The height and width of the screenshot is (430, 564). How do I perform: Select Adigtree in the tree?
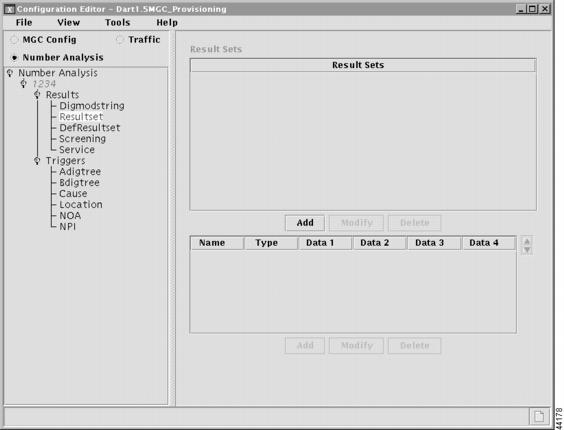(80, 172)
